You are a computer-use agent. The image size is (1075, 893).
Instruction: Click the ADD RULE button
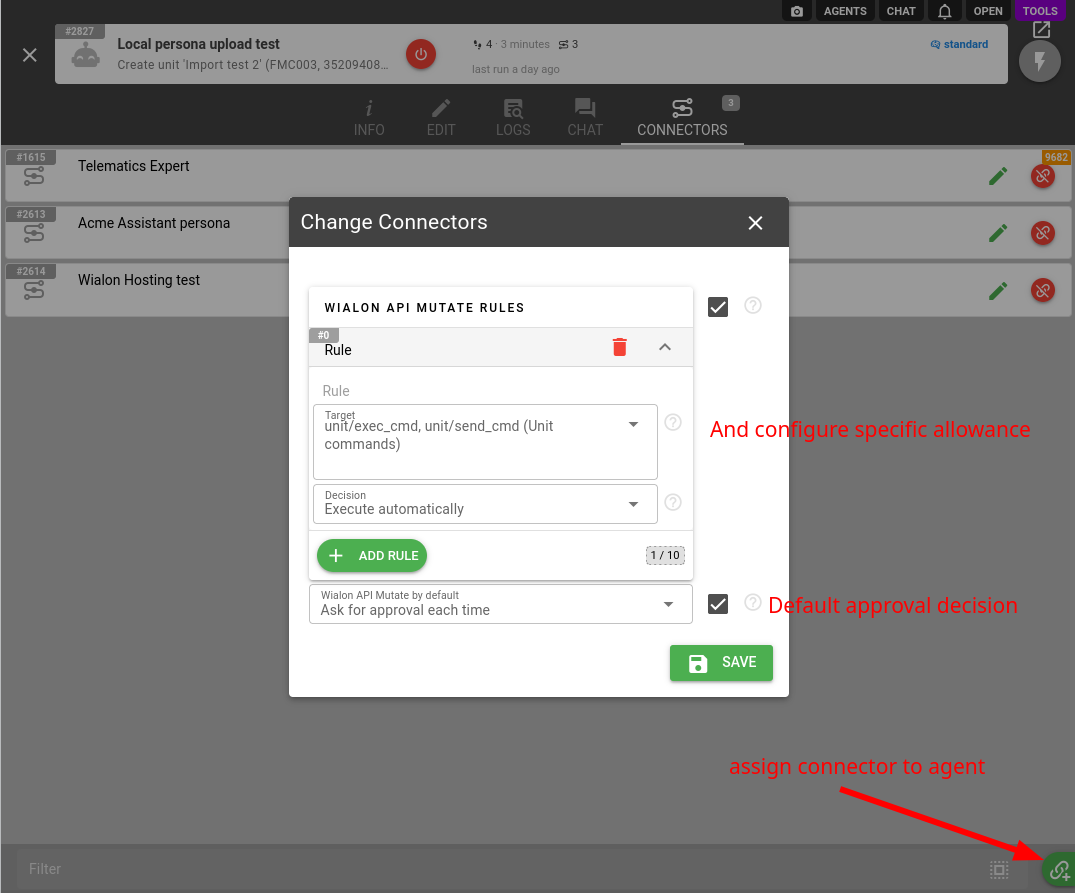tap(372, 555)
